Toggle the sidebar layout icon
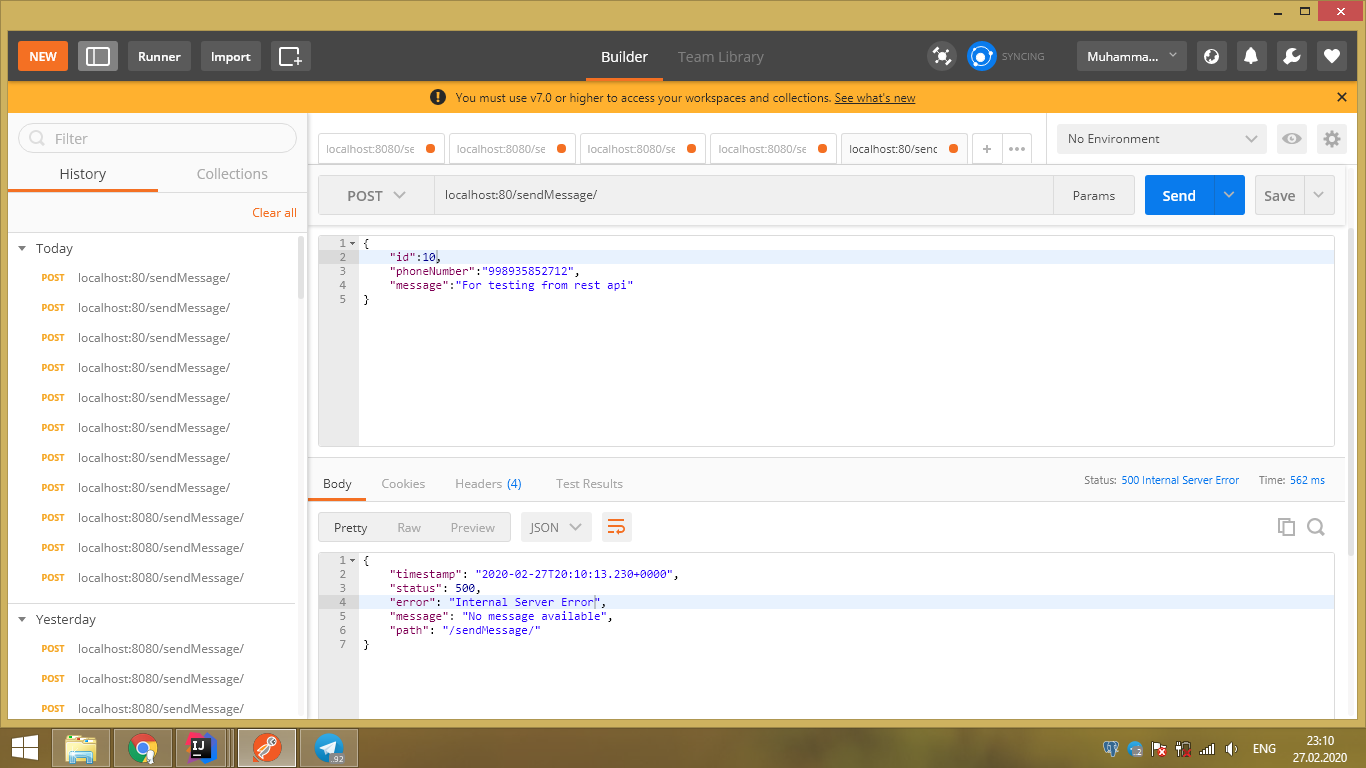This screenshot has width=1366, height=768. click(98, 56)
